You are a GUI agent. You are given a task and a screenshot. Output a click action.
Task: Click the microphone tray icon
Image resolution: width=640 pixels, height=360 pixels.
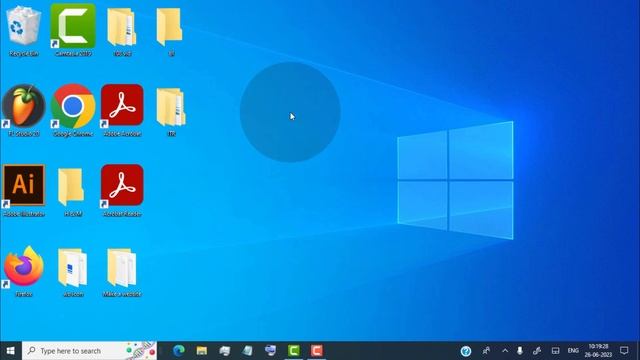coord(520,351)
